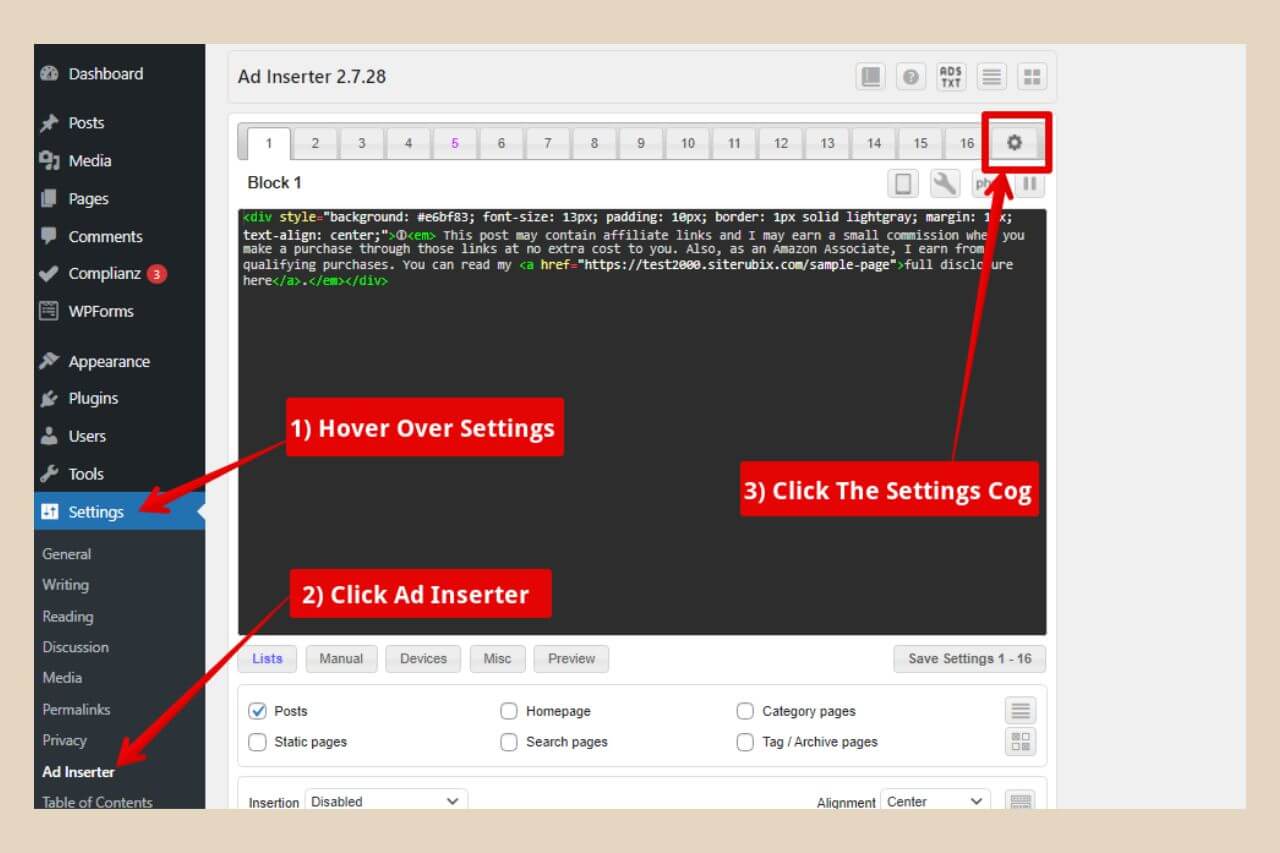Click the list icon beside Category pages
1280x853 pixels.
click(1021, 711)
